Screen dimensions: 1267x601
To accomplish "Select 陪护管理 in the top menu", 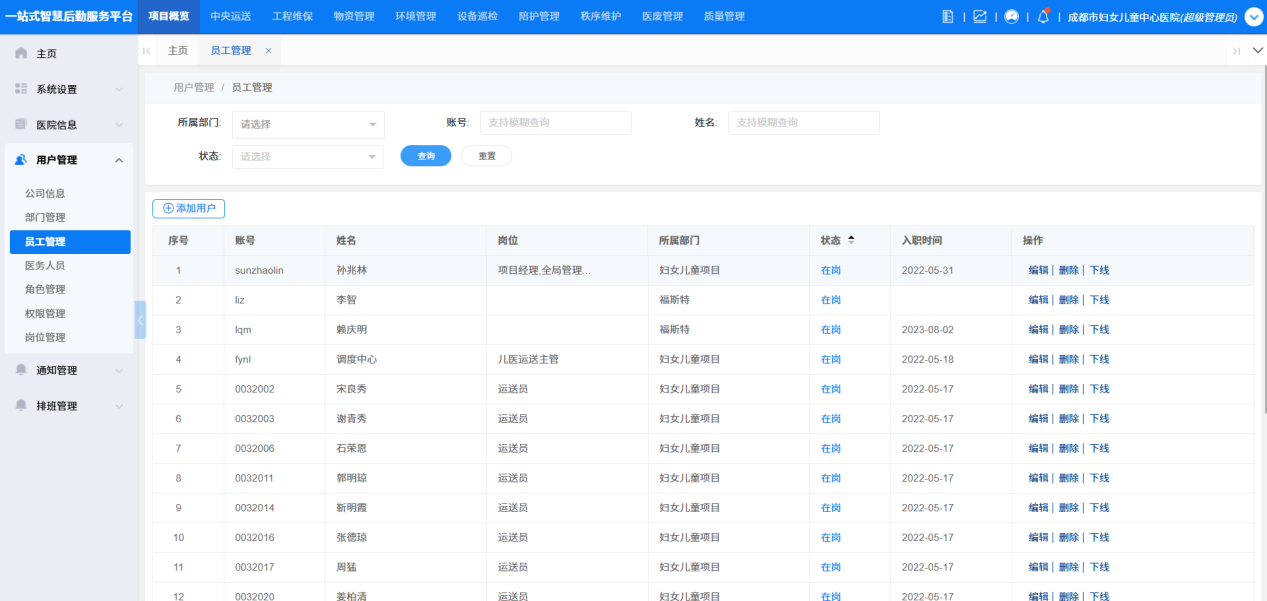I will point(539,17).
